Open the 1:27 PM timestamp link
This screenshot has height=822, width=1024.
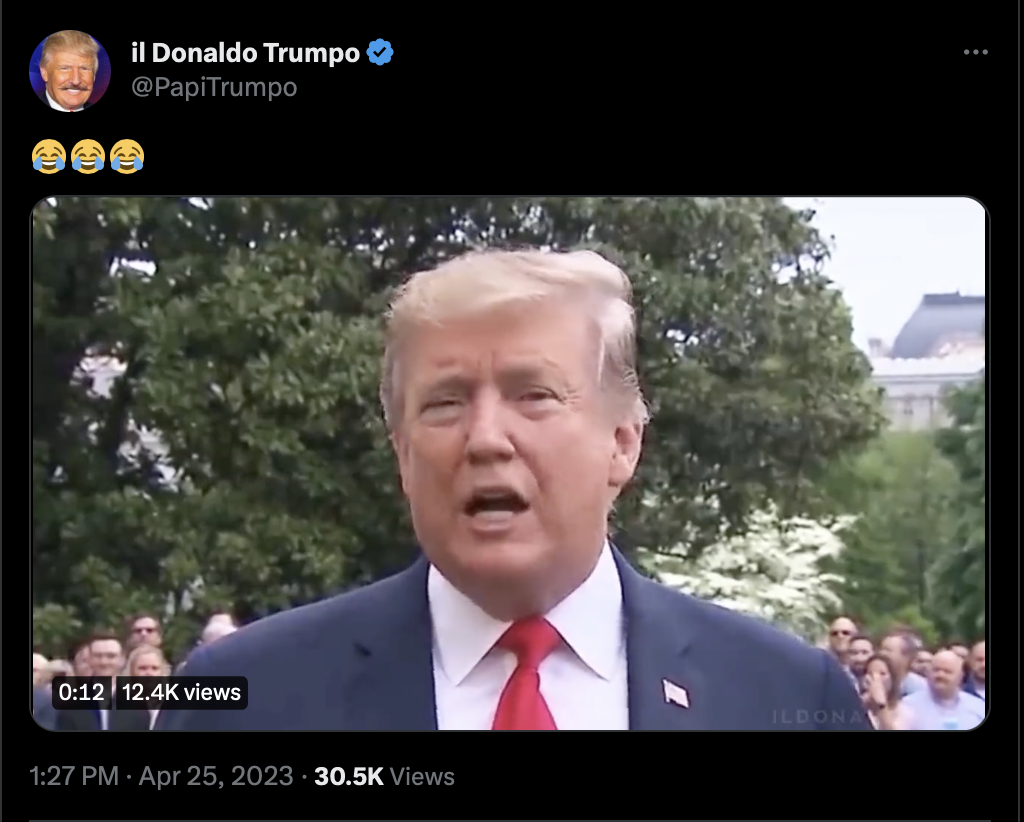(x=74, y=776)
